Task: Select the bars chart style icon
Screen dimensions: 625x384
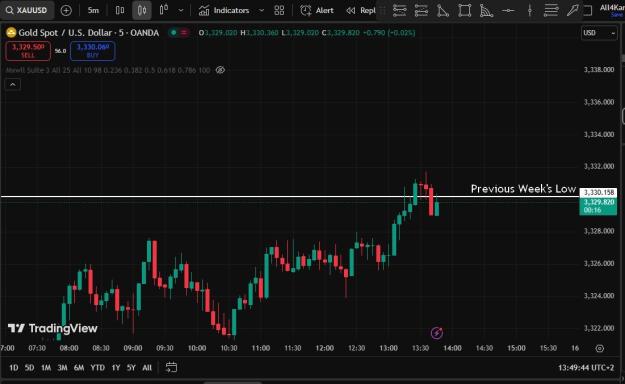Action: pyautogui.click(x=120, y=10)
